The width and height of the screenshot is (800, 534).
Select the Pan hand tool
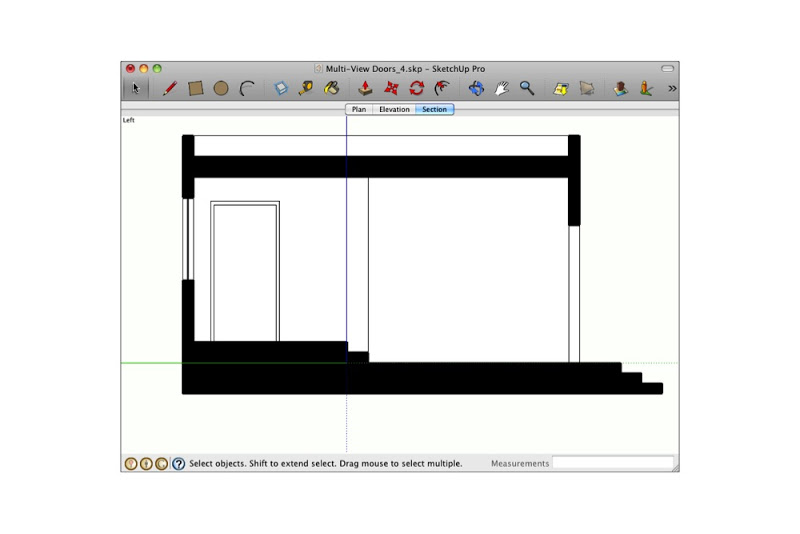tap(502, 88)
